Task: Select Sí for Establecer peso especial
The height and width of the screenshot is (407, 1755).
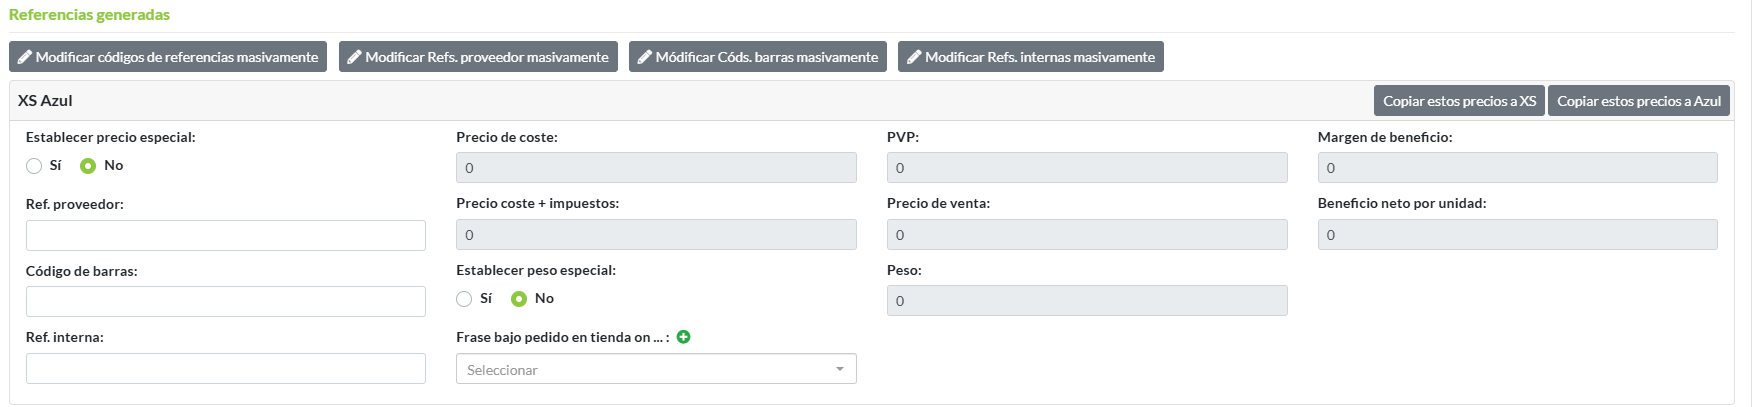Action: pos(464,299)
